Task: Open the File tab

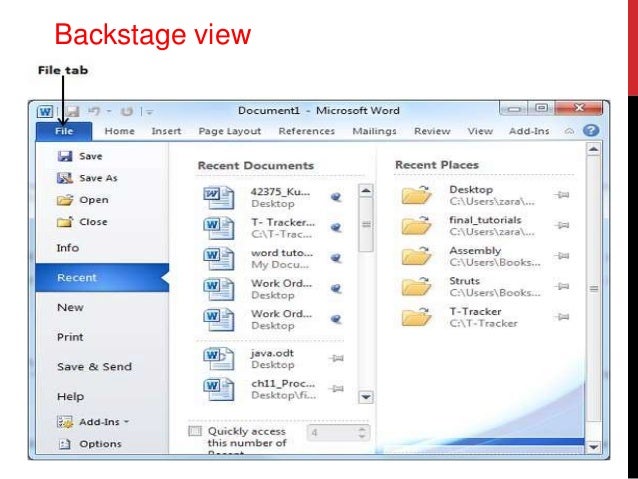Action: tap(64, 131)
